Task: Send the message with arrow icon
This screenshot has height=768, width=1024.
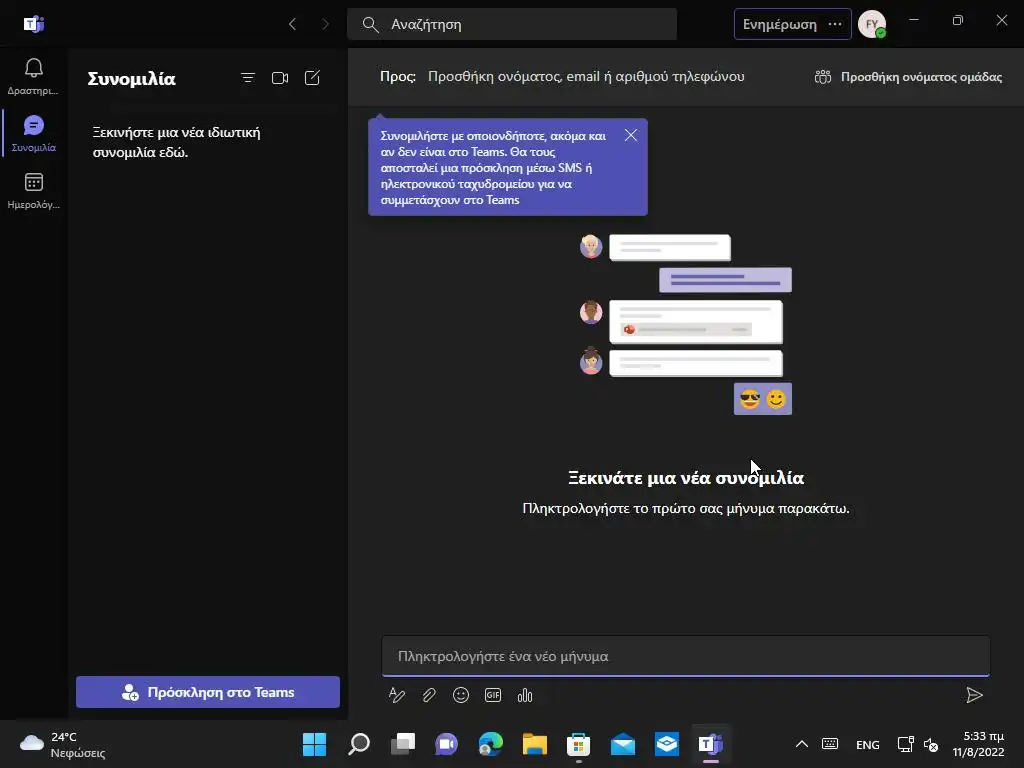Action: pyautogui.click(x=974, y=695)
